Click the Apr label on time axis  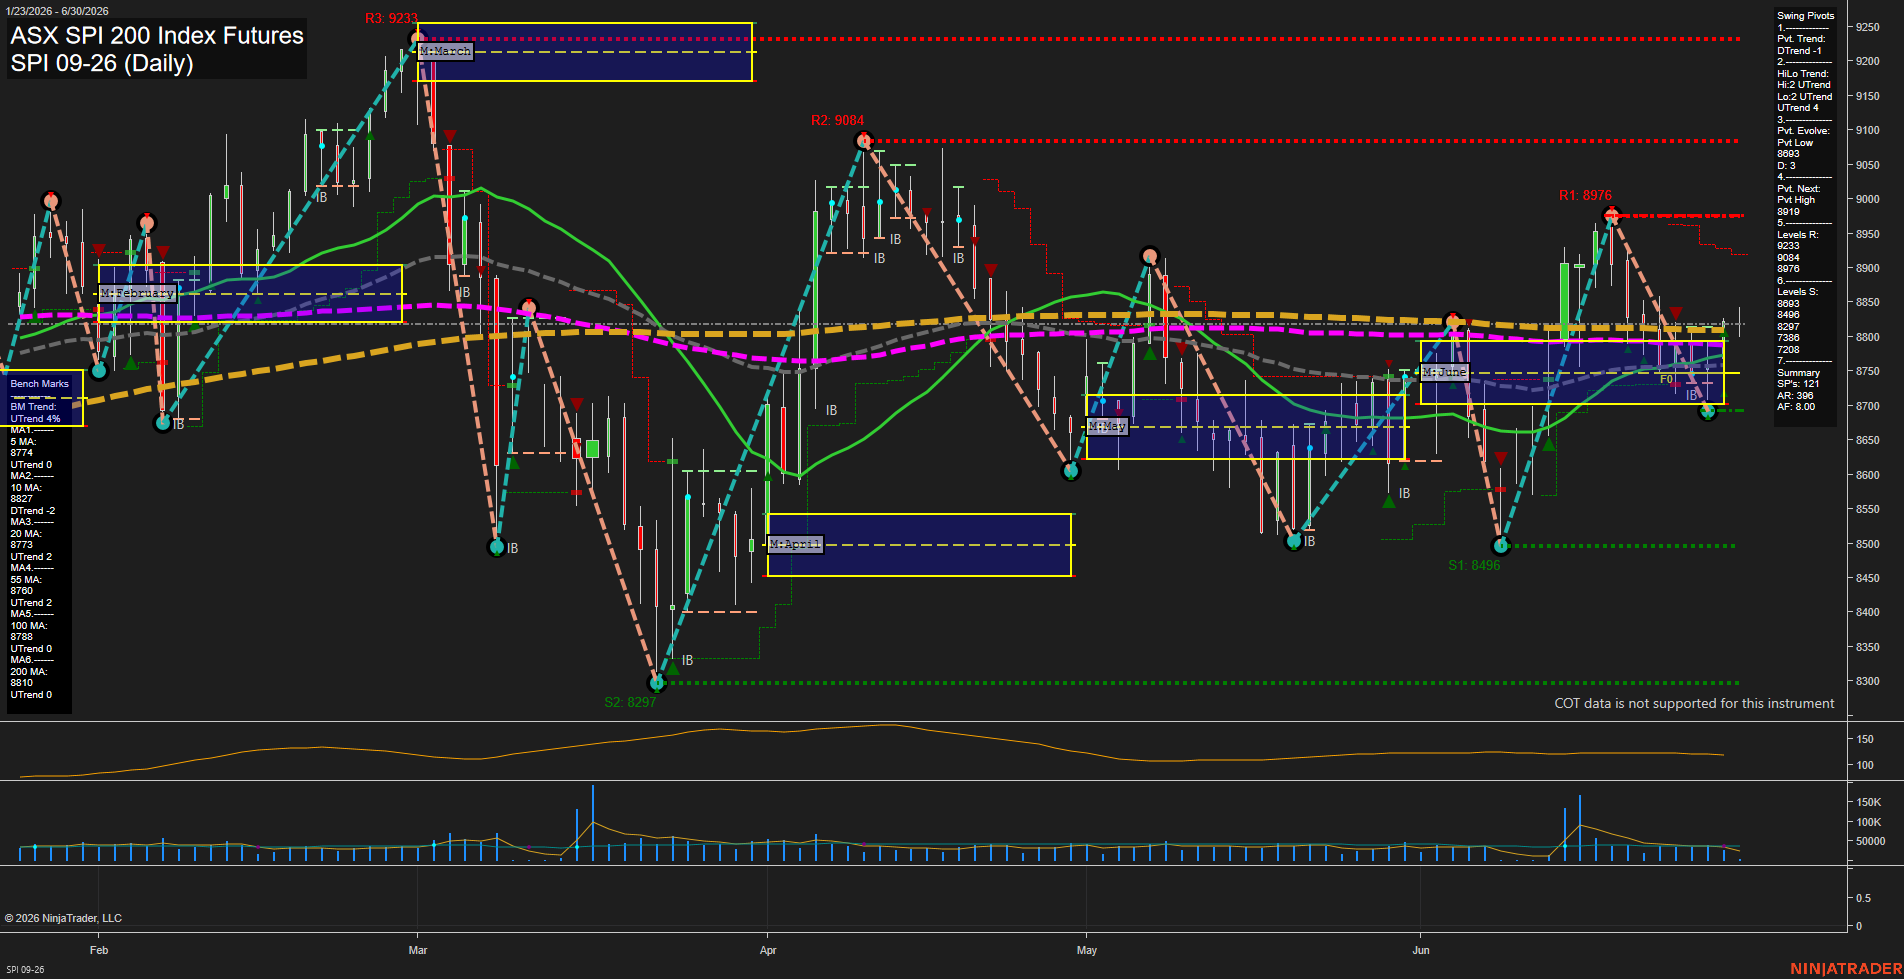pyautogui.click(x=768, y=950)
